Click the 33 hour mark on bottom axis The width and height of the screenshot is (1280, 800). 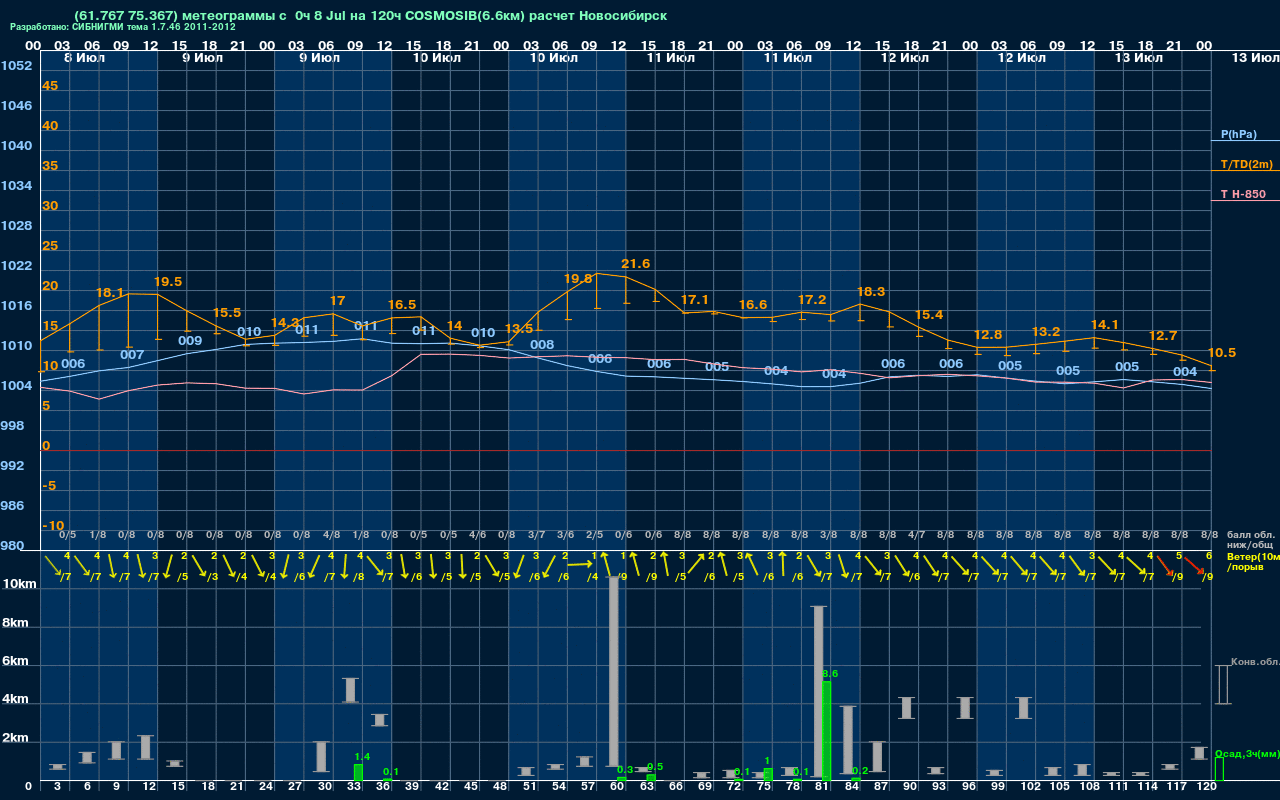coord(355,788)
